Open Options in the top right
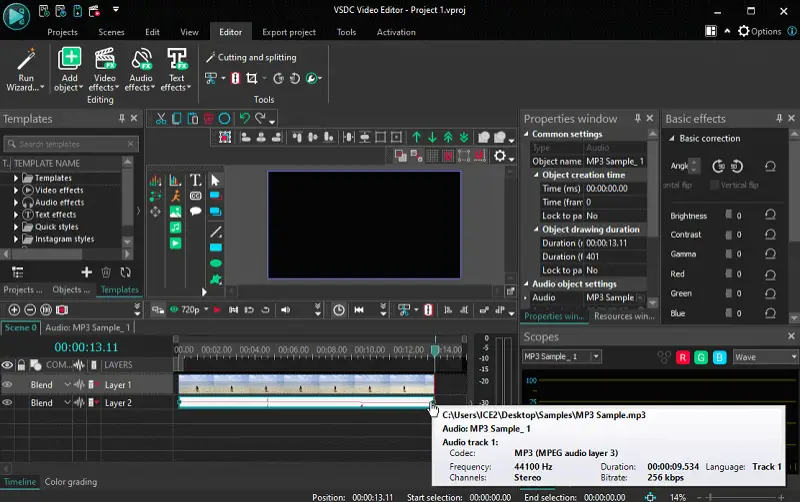Viewport: 800px width, 502px height. [760, 31]
